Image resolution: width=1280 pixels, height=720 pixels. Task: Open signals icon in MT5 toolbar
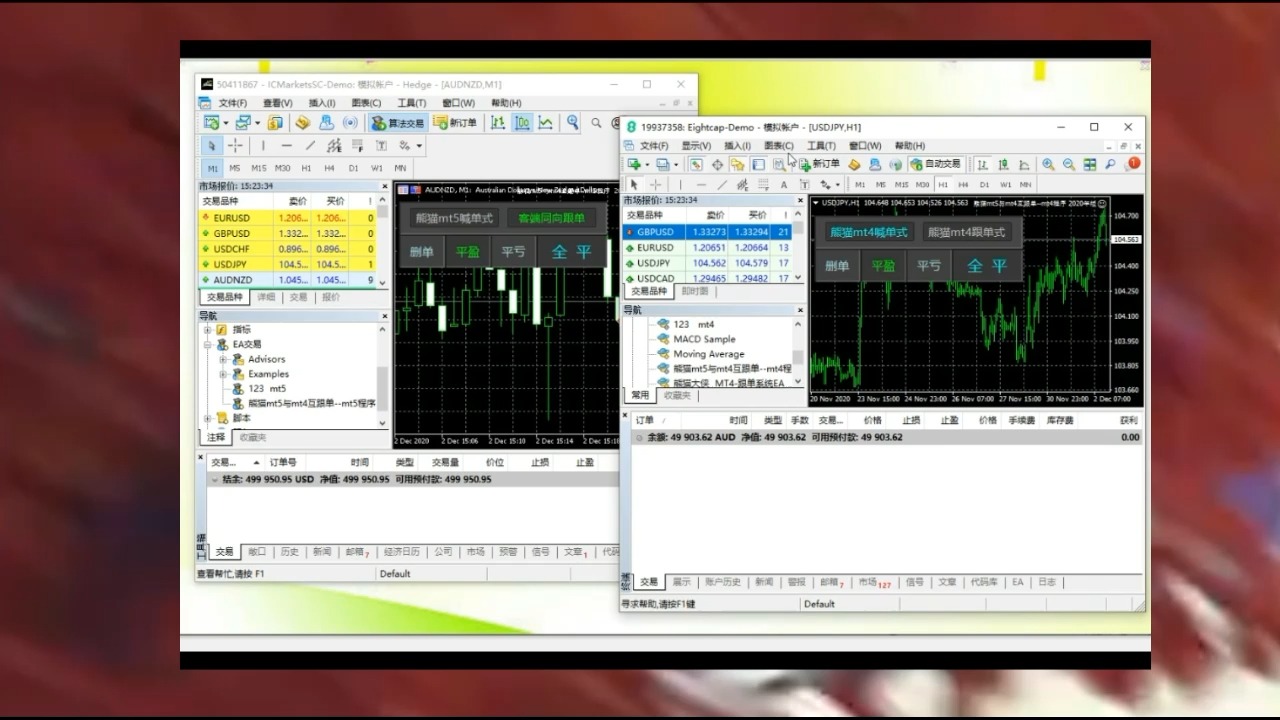(x=349, y=123)
